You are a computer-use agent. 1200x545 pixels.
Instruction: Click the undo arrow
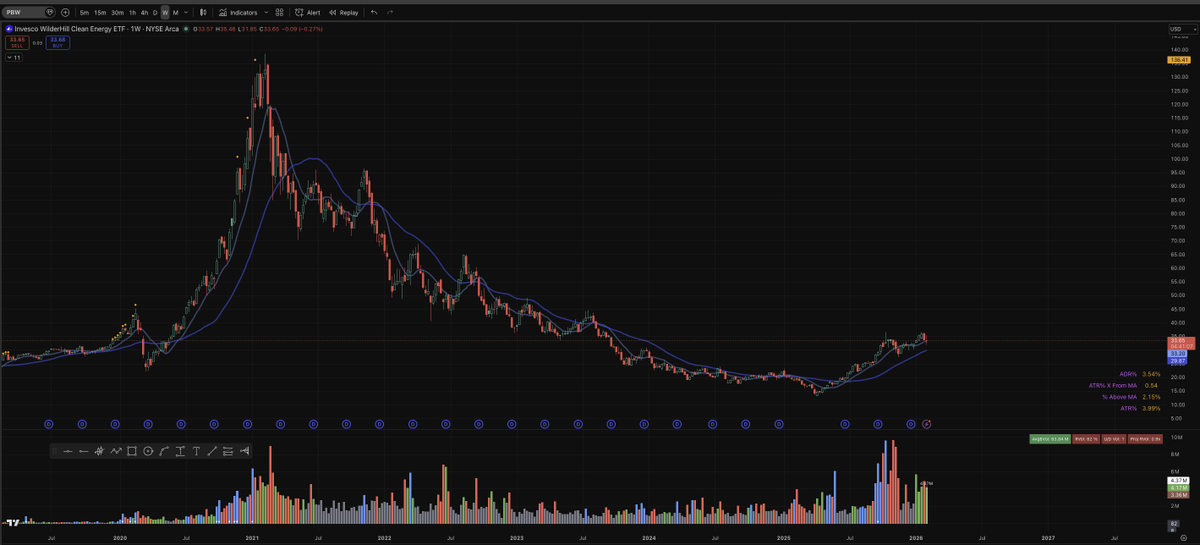click(374, 12)
